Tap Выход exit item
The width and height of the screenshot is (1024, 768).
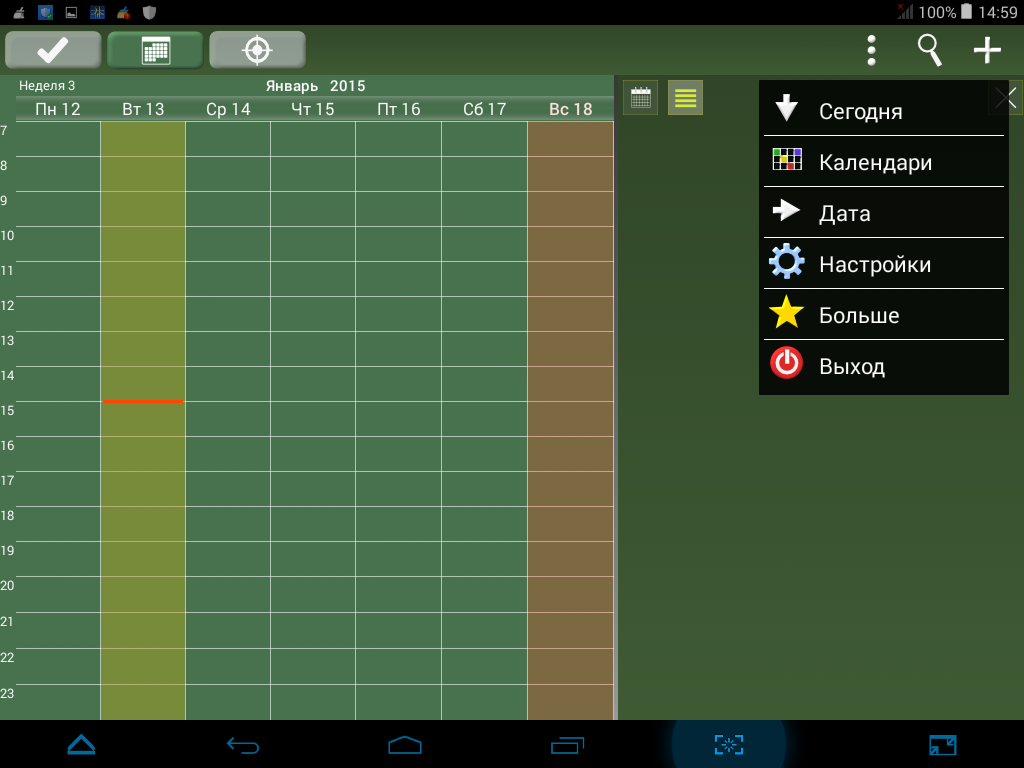click(x=884, y=365)
